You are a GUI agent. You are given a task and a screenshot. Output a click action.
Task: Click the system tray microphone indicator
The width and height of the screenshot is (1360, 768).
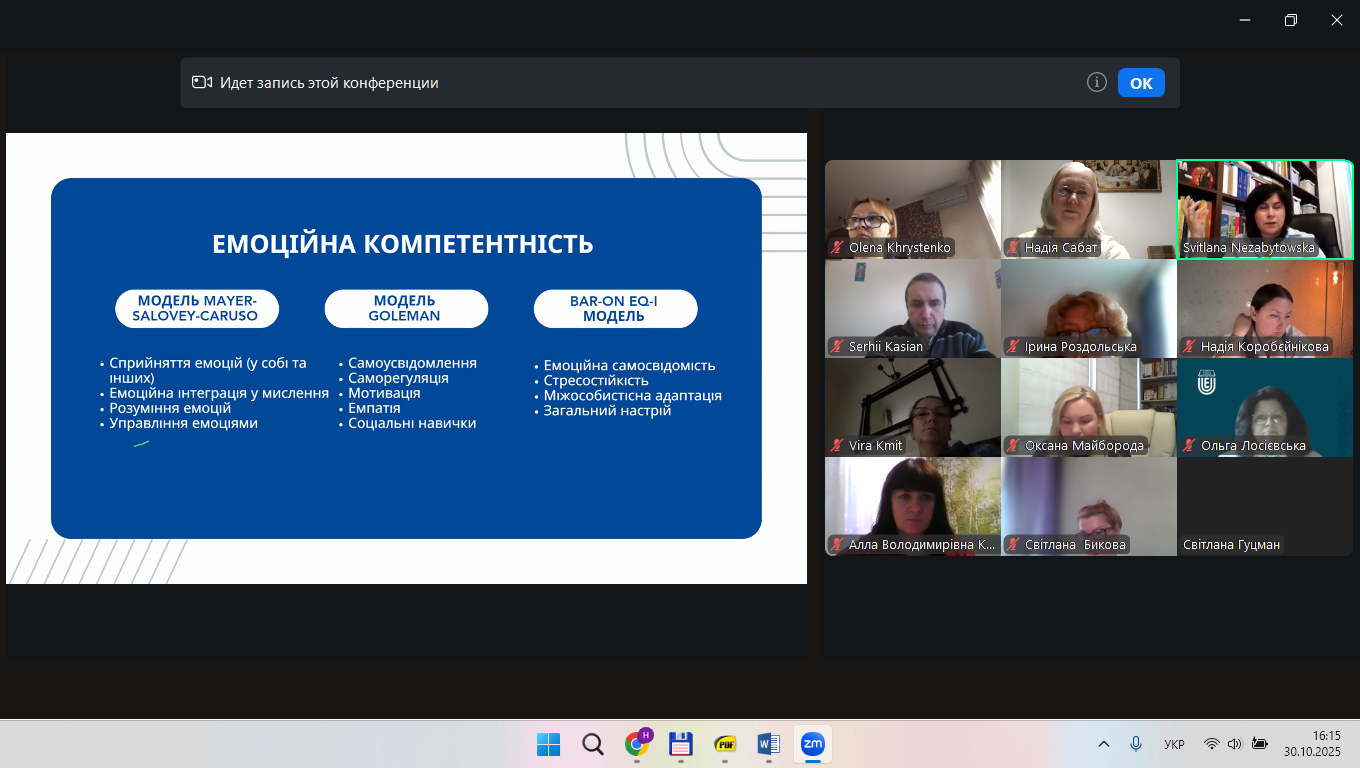tap(1136, 744)
